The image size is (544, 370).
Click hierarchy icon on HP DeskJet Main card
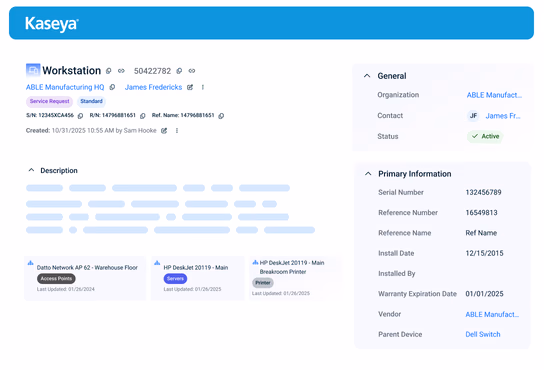pos(157,263)
